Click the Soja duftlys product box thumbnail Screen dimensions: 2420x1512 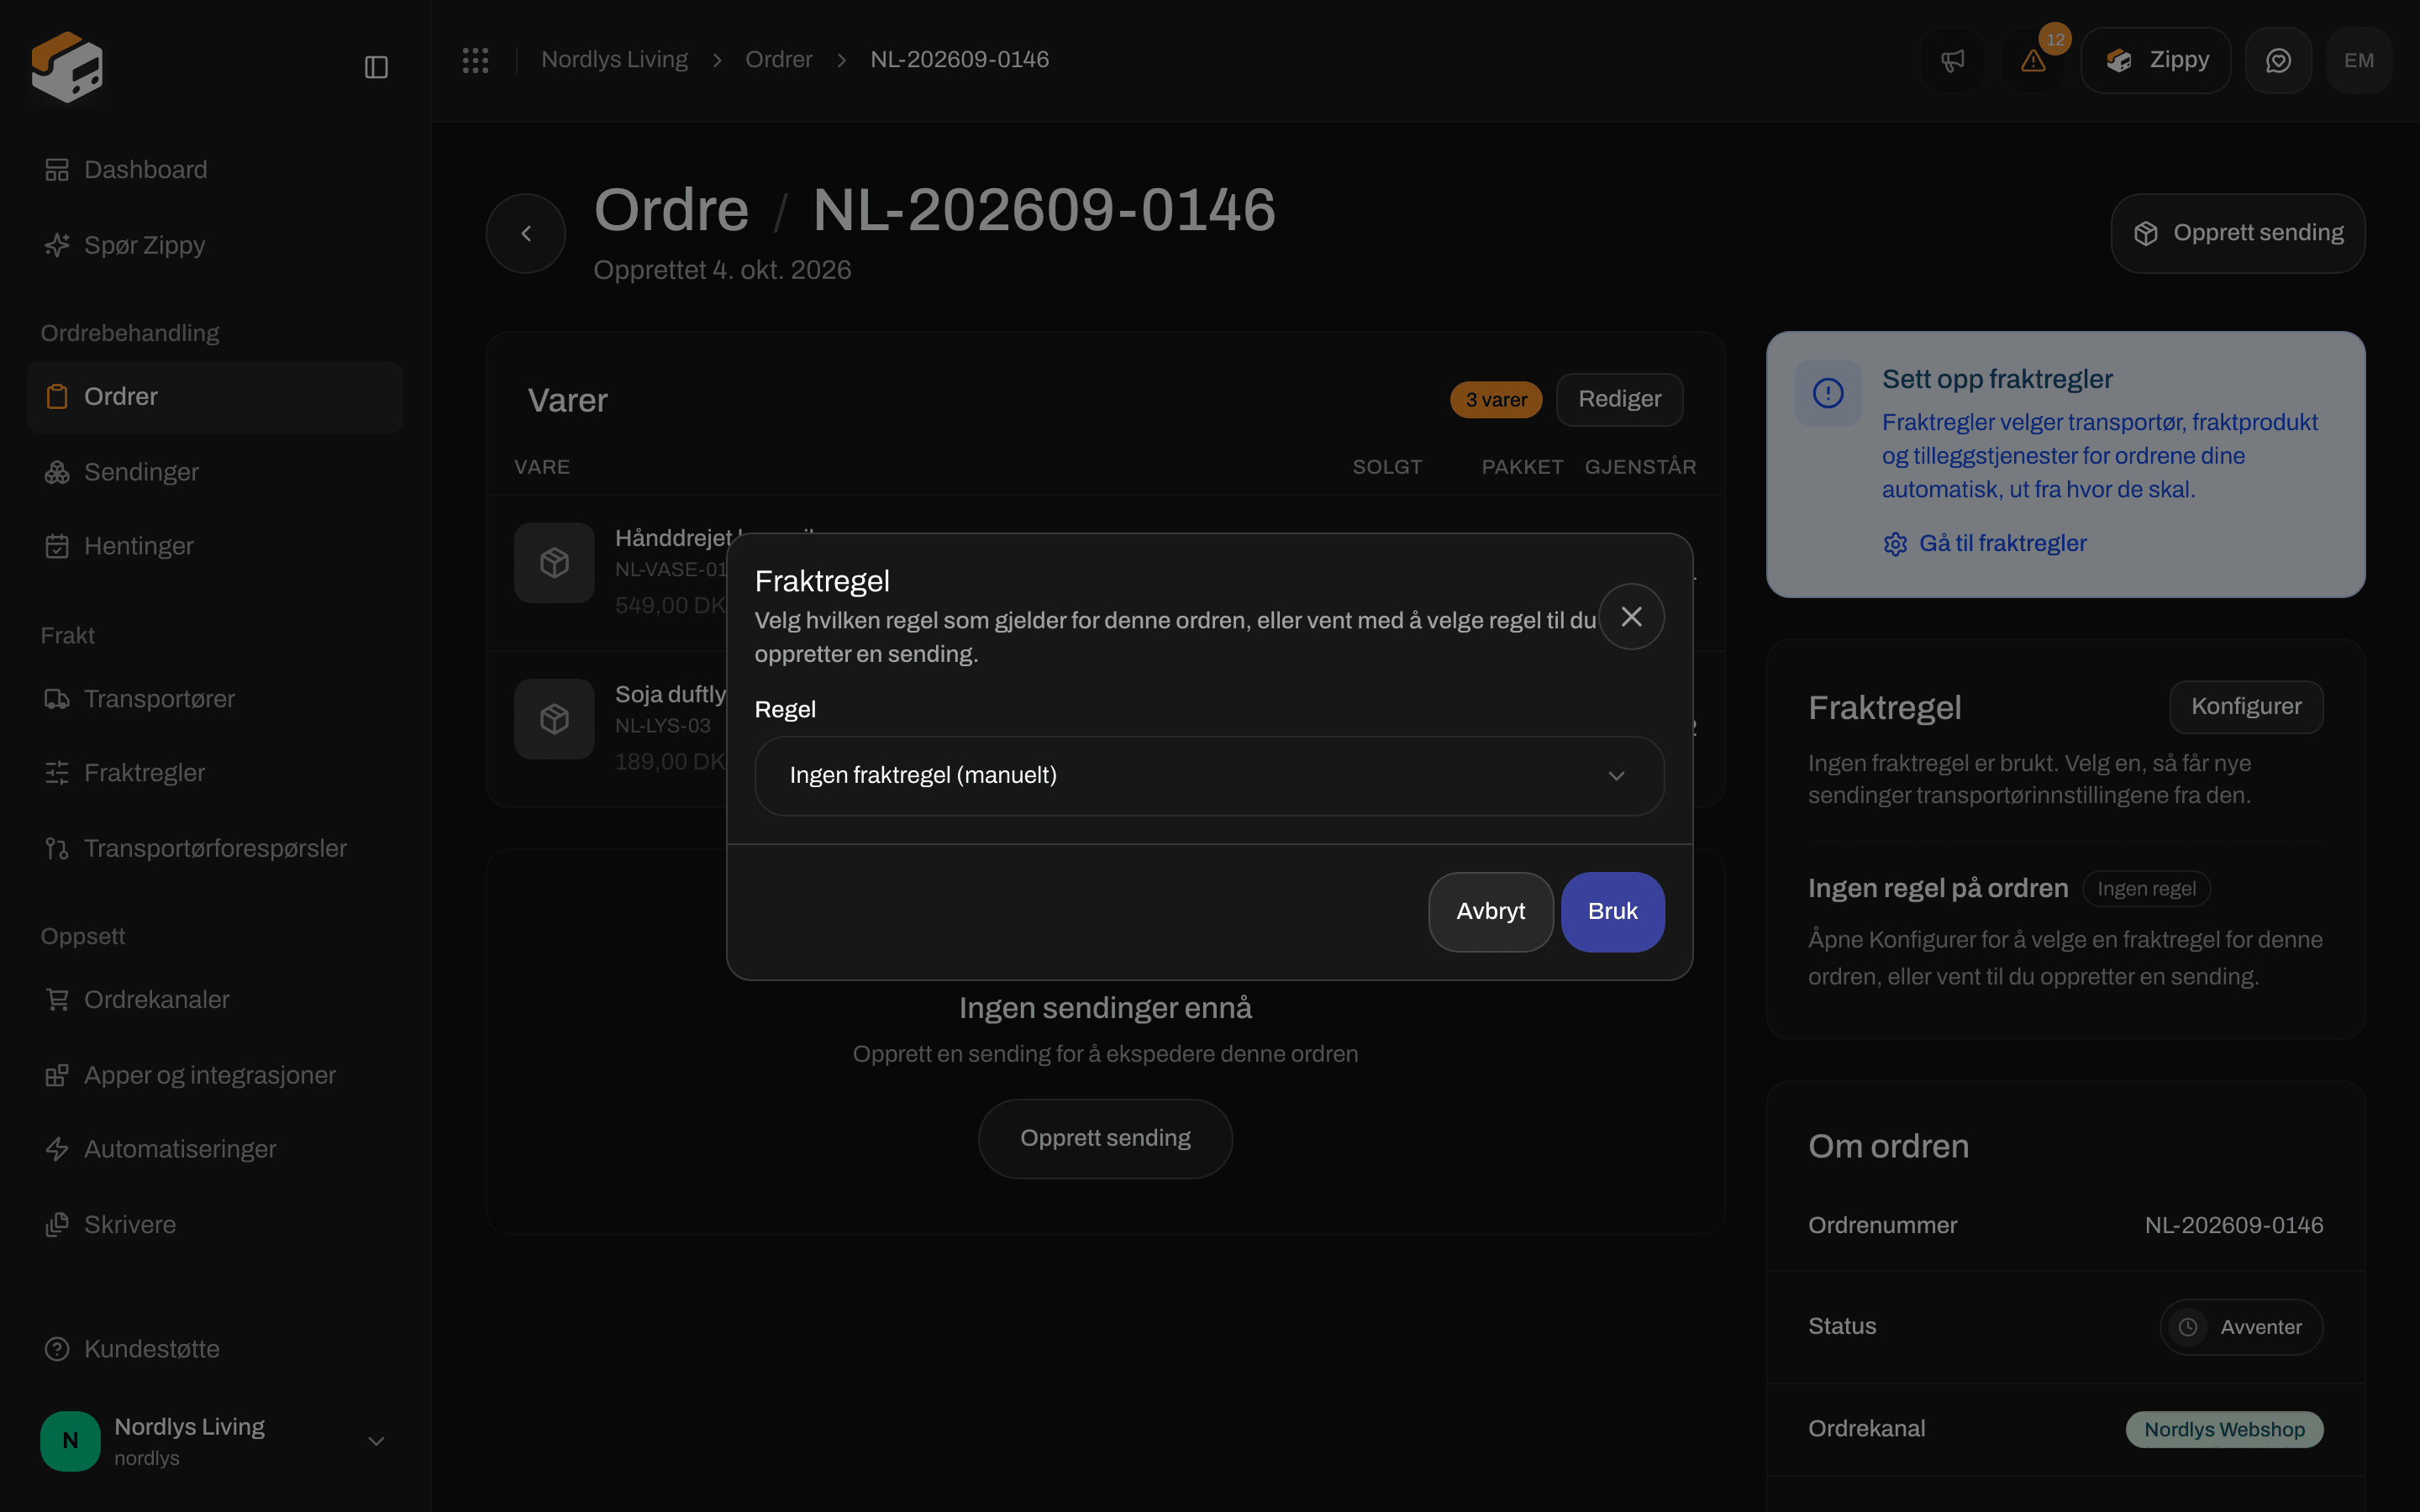555,718
